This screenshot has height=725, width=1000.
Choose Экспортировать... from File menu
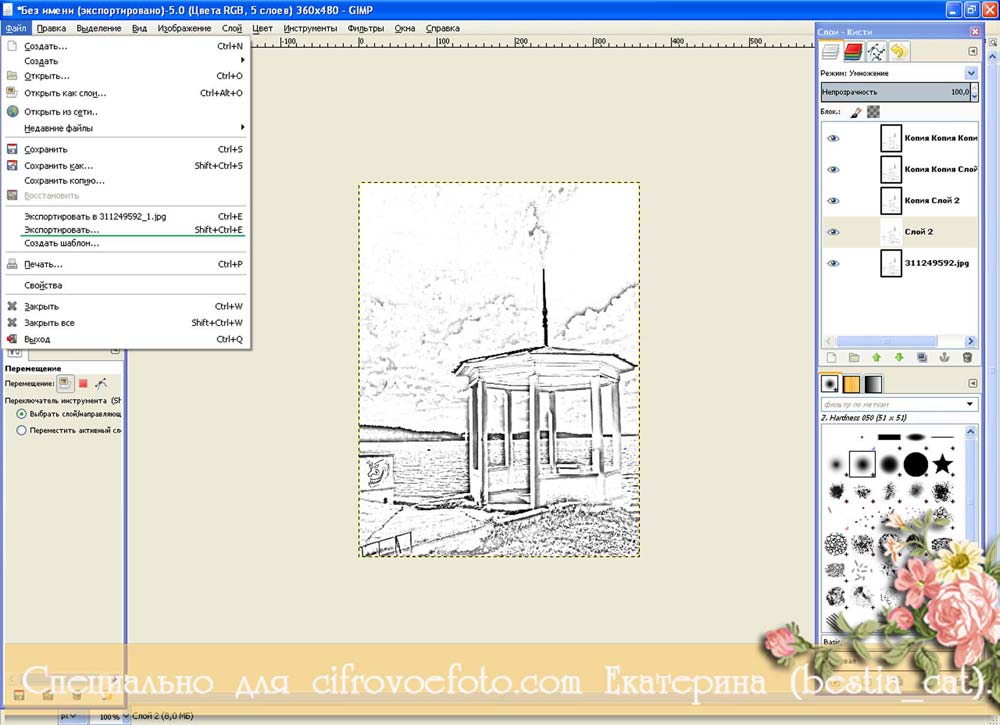point(62,230)
